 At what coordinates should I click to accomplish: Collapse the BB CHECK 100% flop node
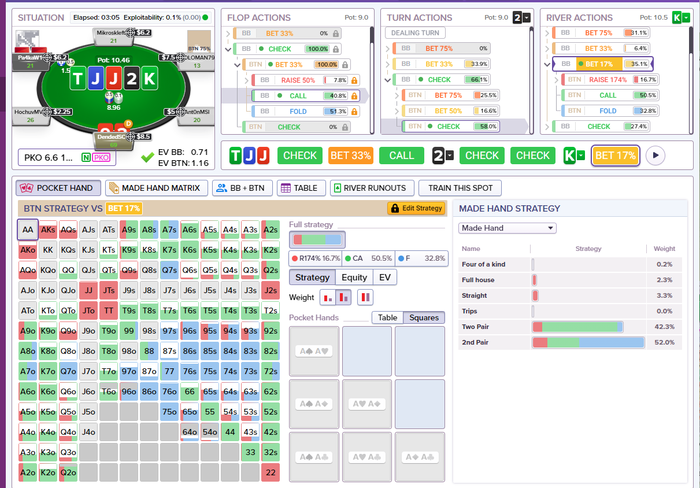[228, 49]
